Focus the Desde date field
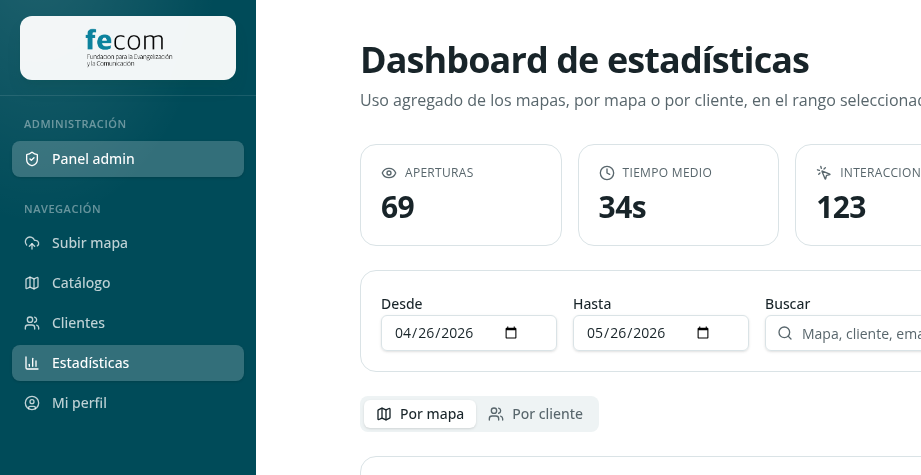 469,333
